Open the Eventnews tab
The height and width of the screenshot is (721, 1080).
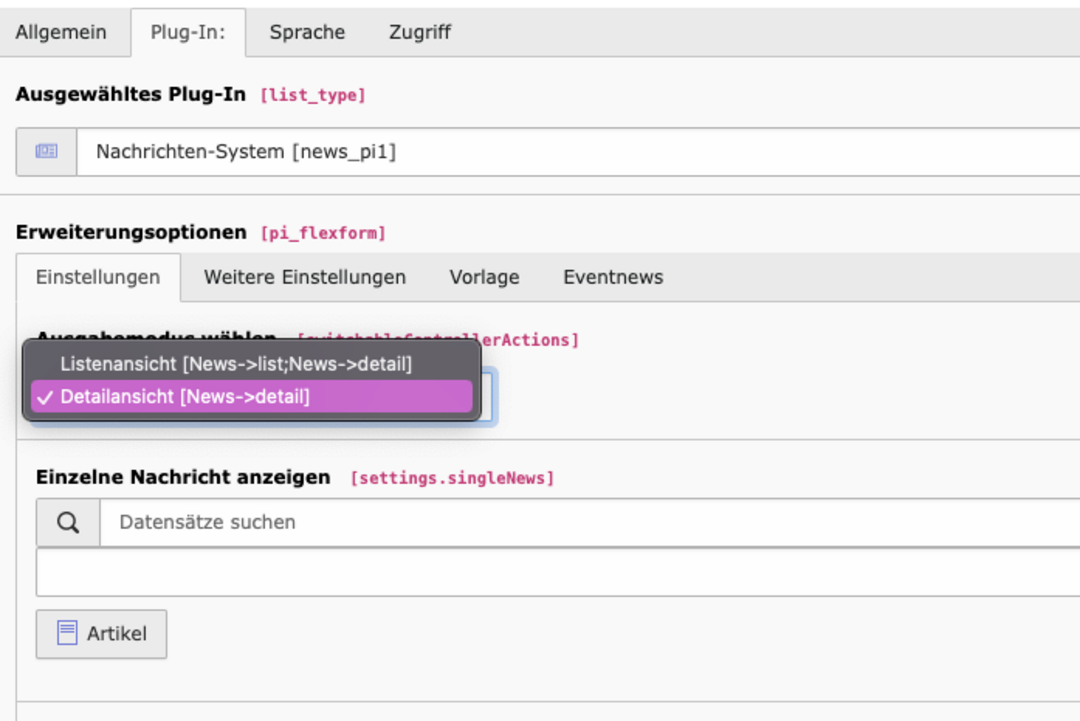[x=613, y=278]
